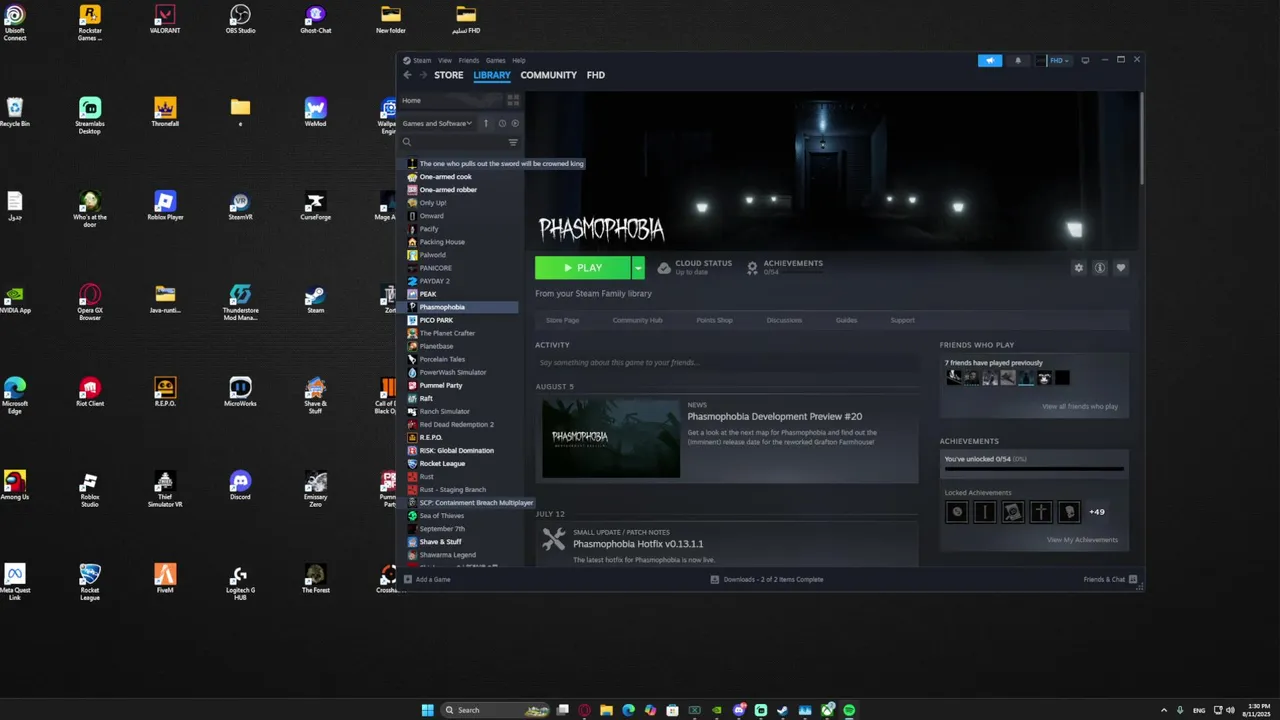Open advanced filter options icon in library search
The image size is (1280, 720).
[x=513, y=142]
